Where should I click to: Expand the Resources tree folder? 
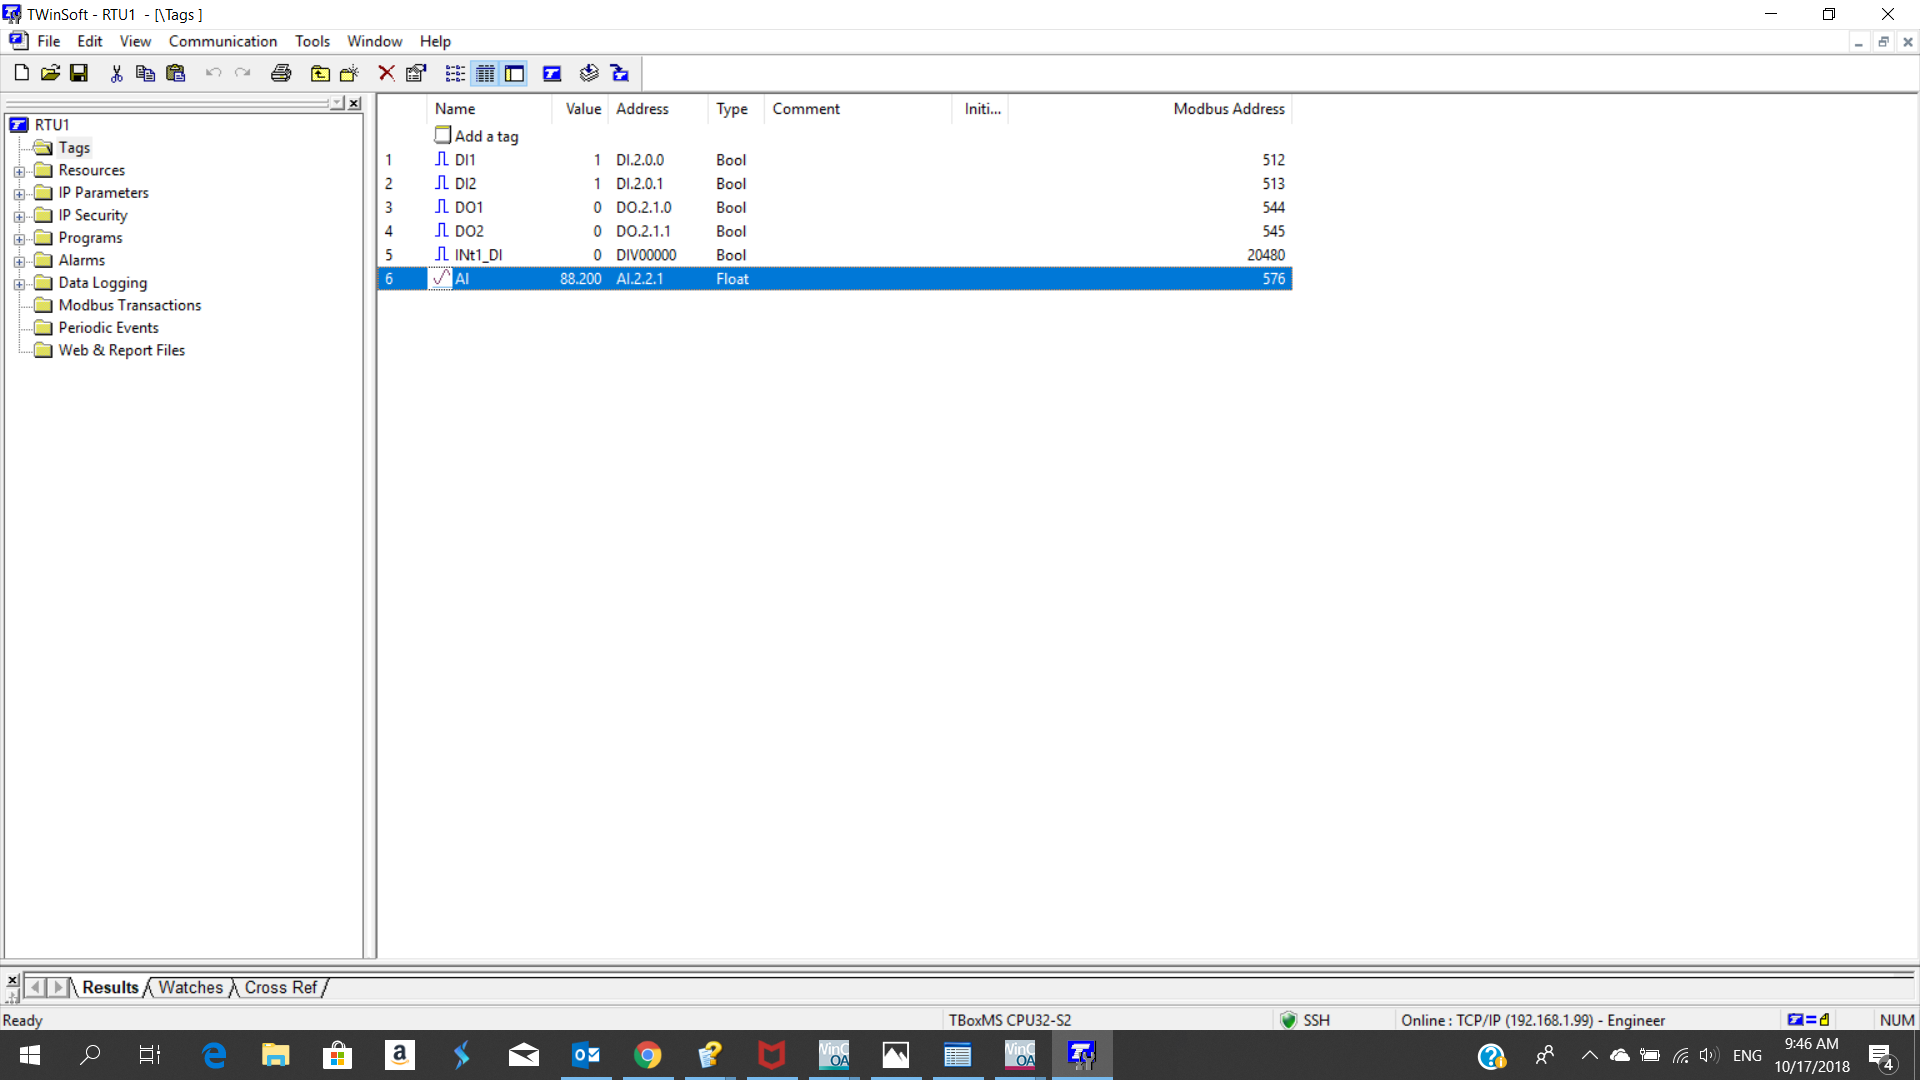click(19, 171)
